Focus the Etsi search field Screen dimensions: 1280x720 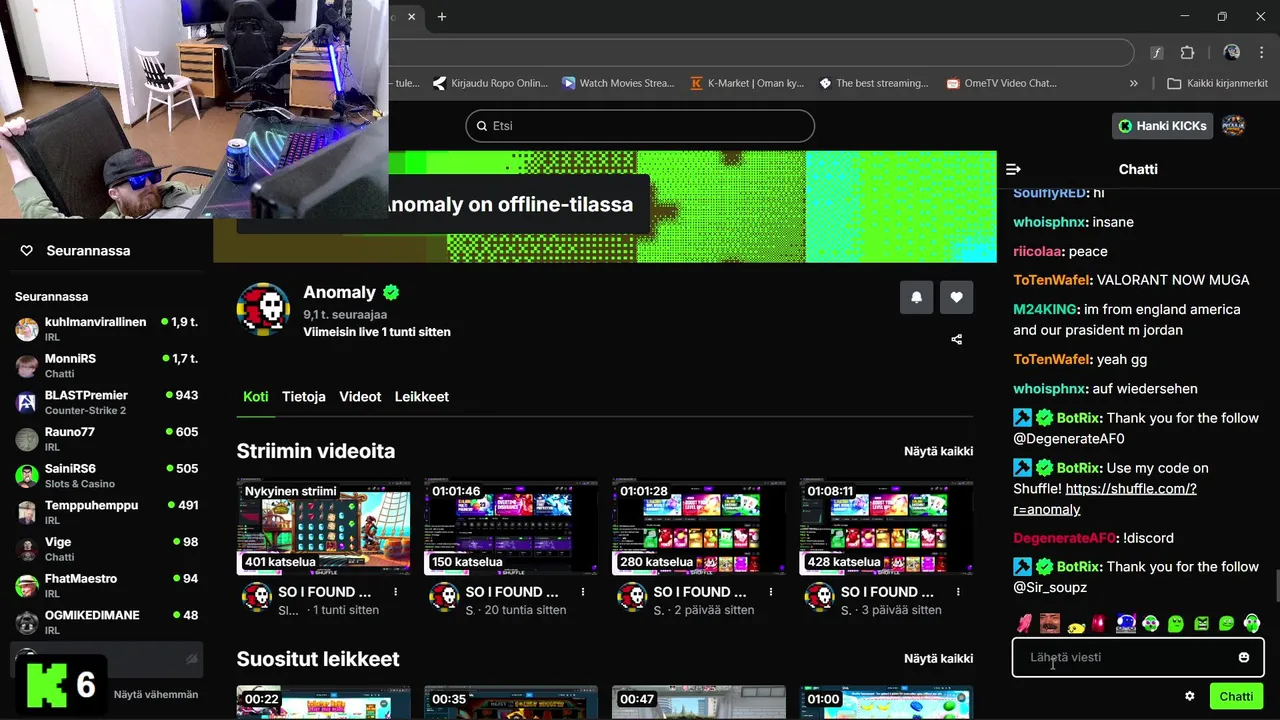(x=640, y=126)
